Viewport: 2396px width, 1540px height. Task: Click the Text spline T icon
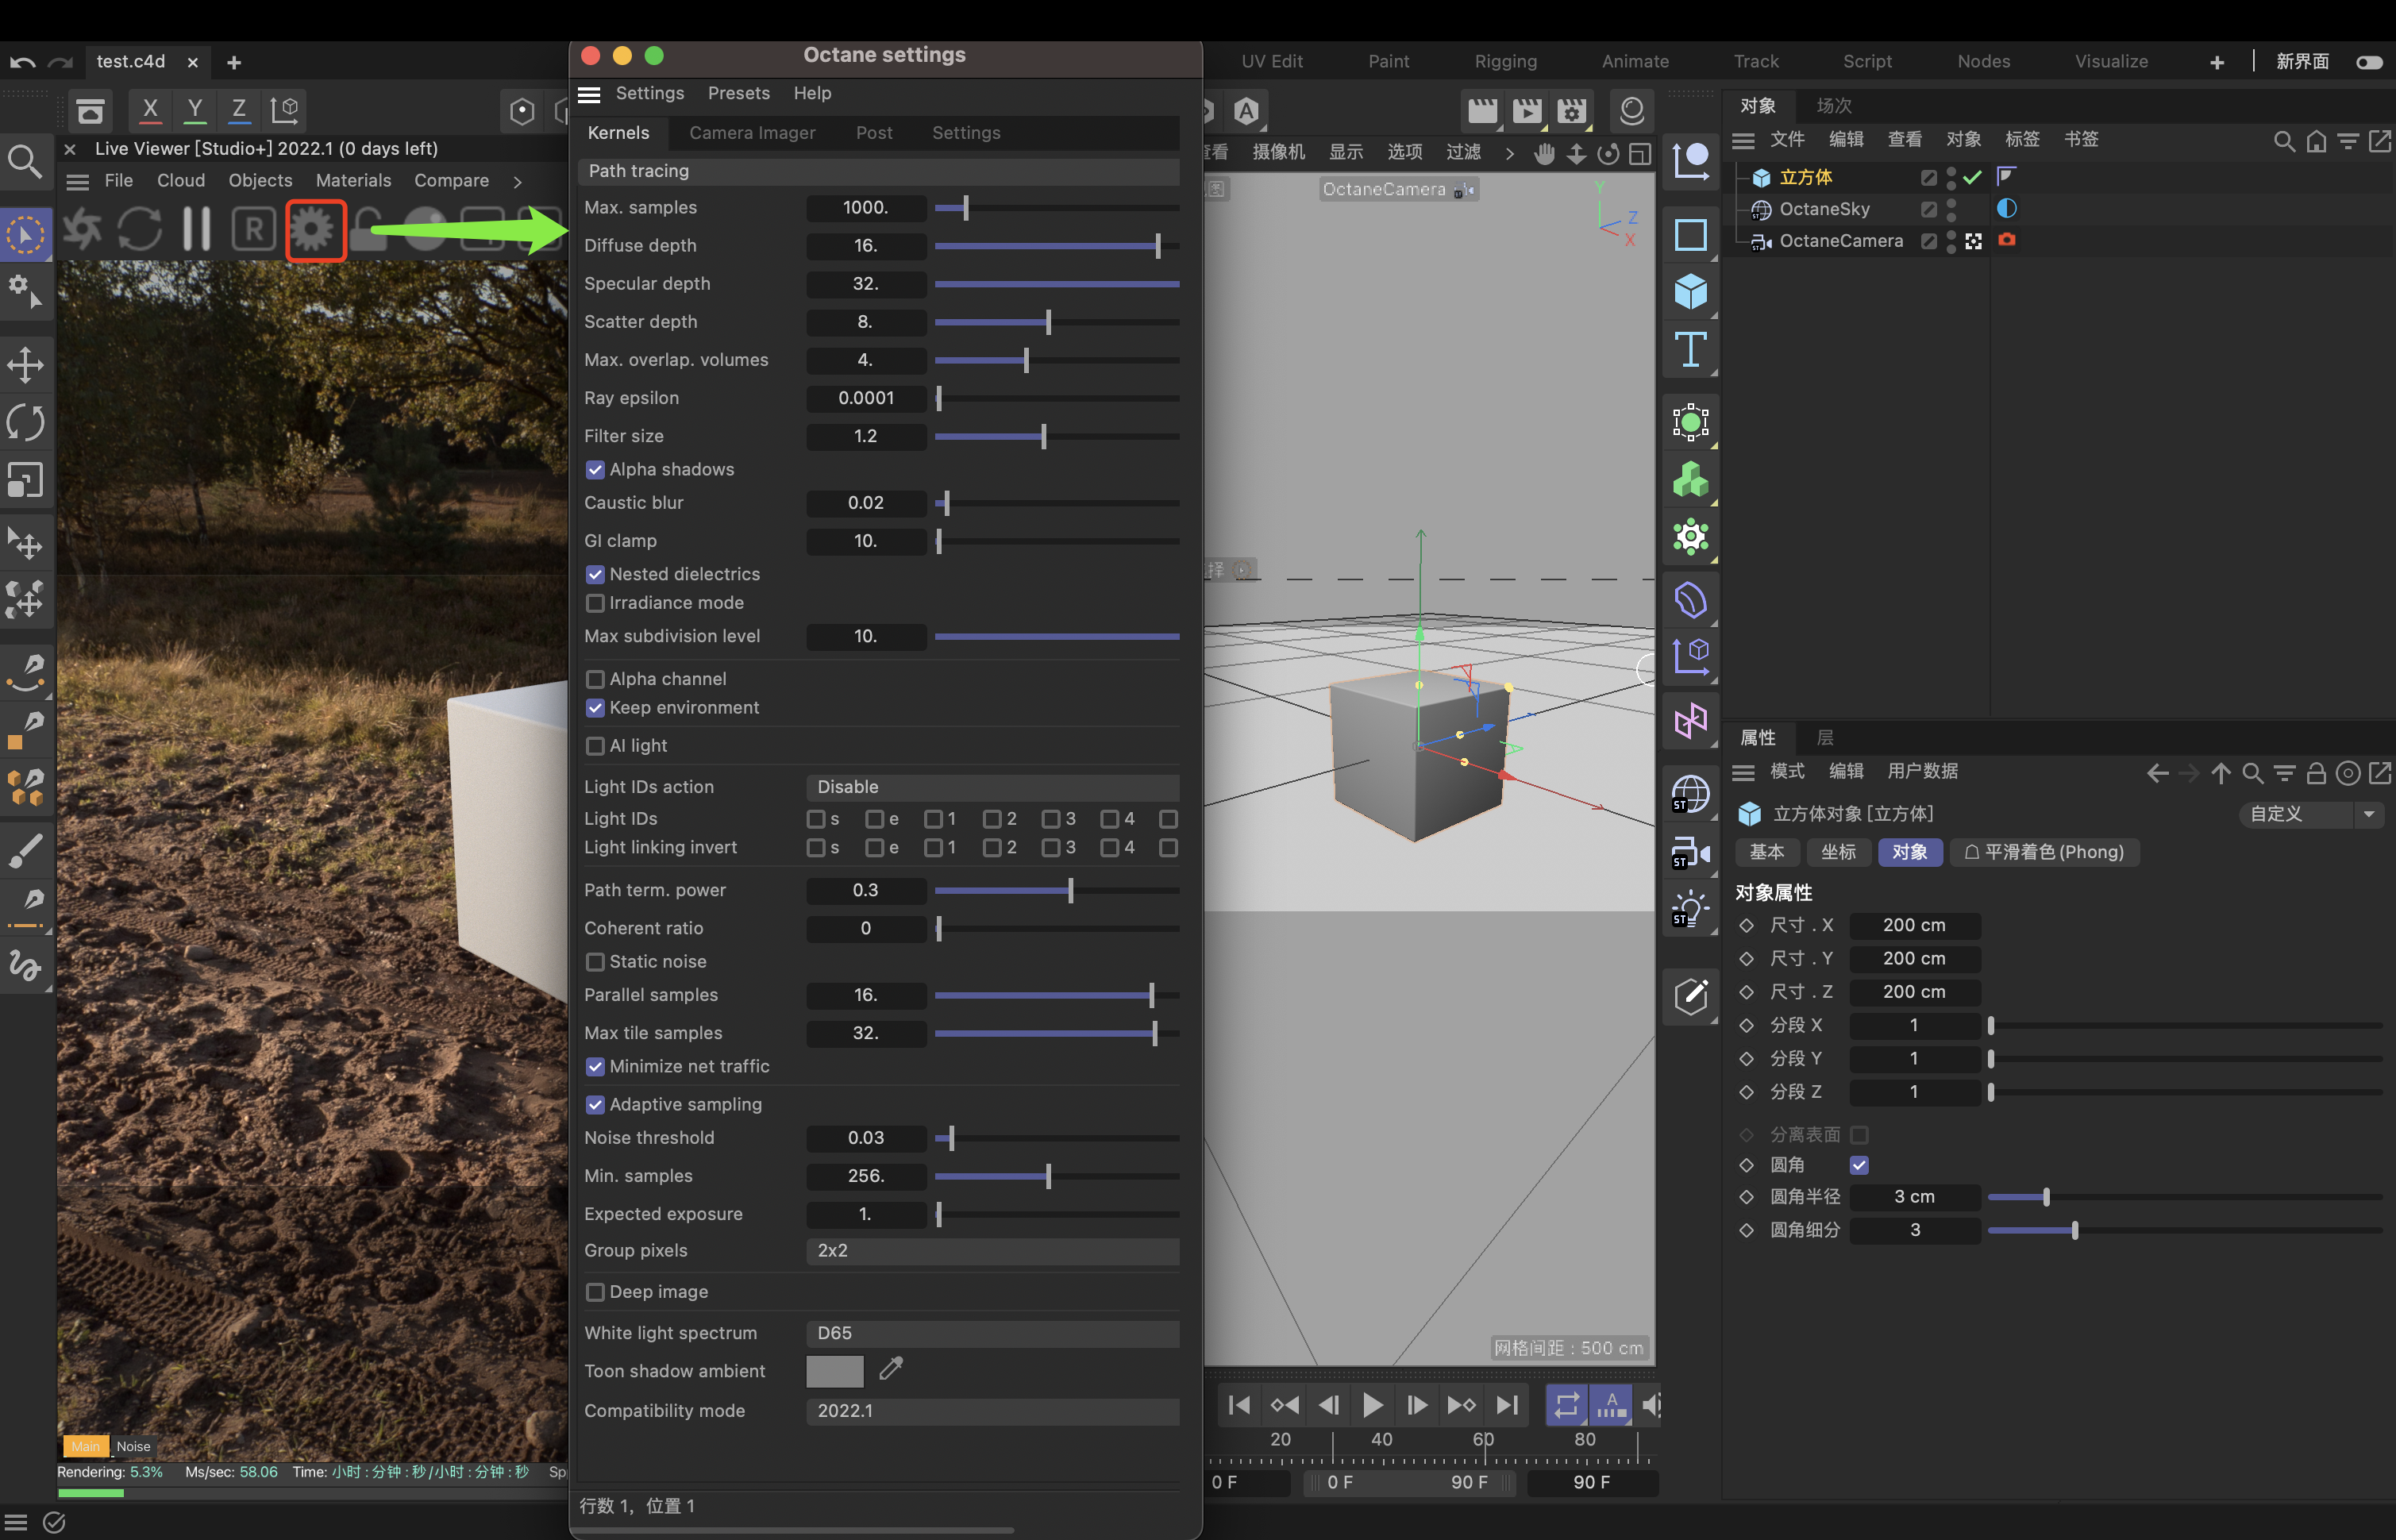coord(1690,350)
